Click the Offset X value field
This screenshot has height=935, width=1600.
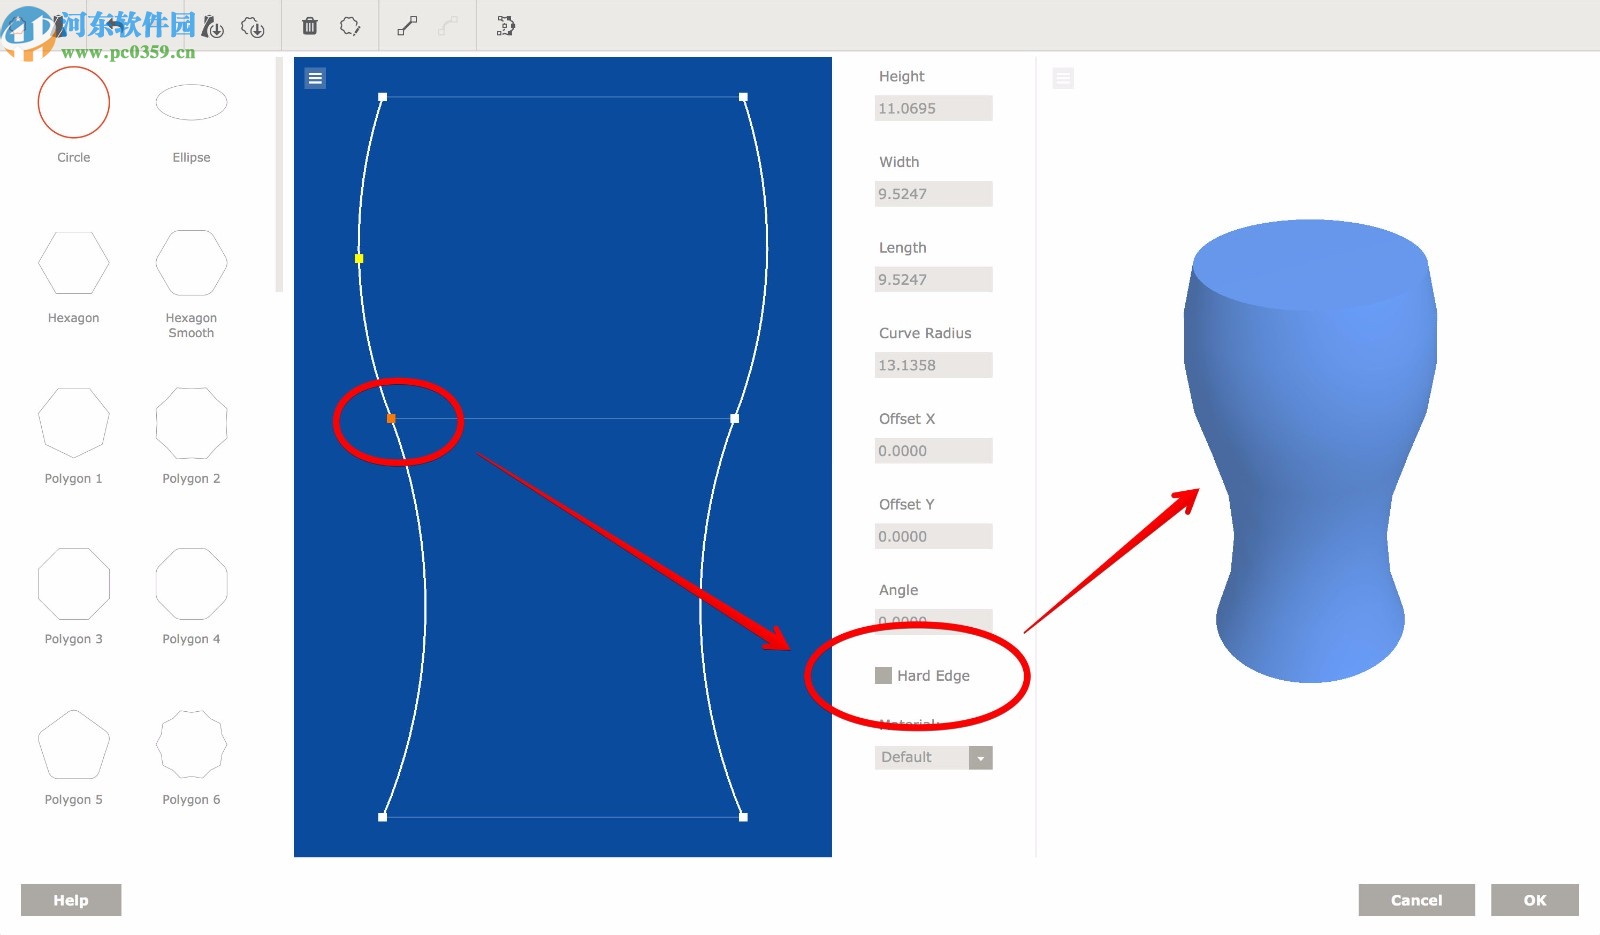(933, 450)
